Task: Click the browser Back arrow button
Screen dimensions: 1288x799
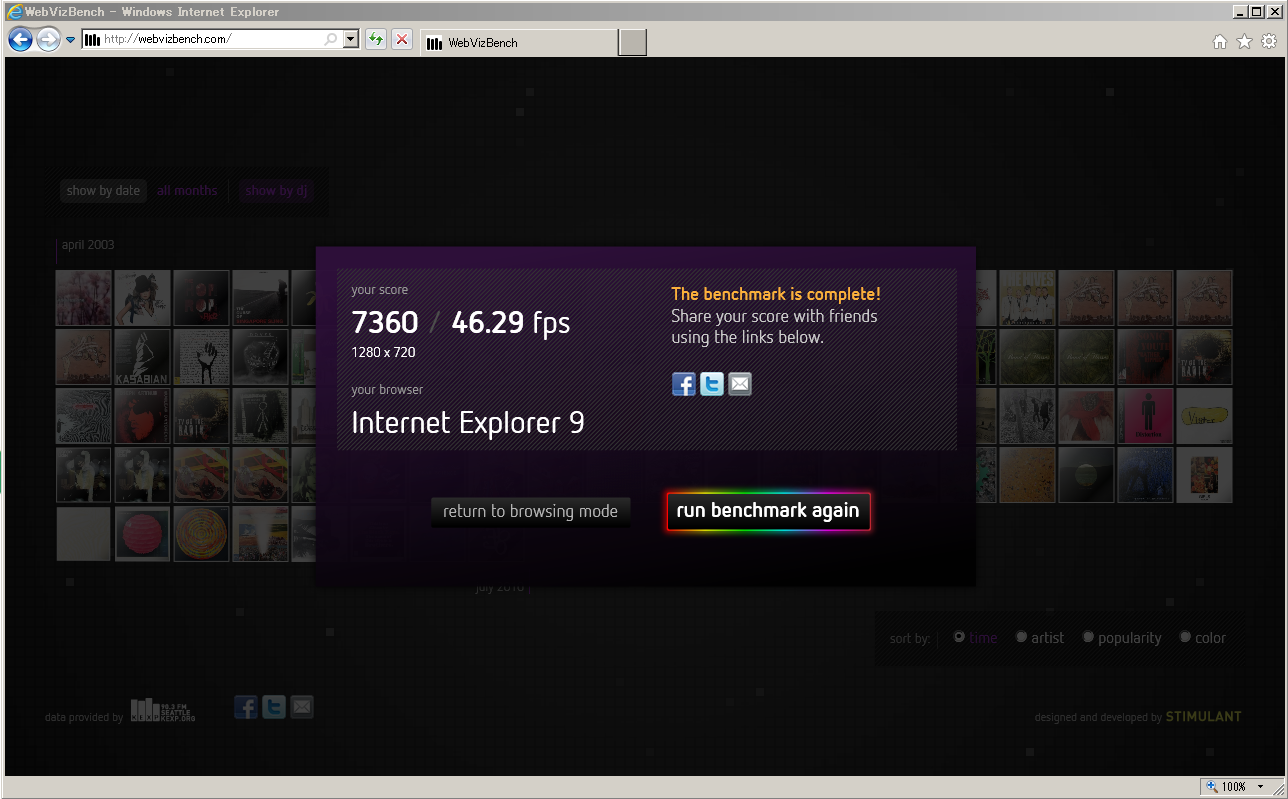Action: (x=21, y=40)
